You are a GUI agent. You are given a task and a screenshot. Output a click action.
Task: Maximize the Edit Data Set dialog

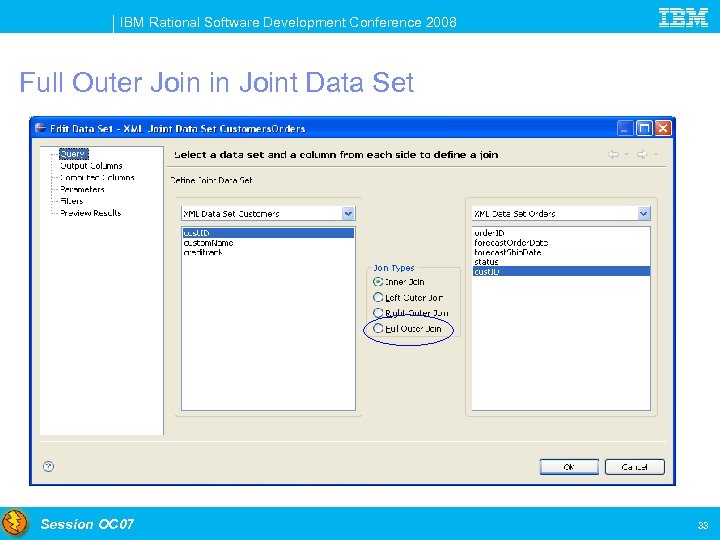[644, 128]
